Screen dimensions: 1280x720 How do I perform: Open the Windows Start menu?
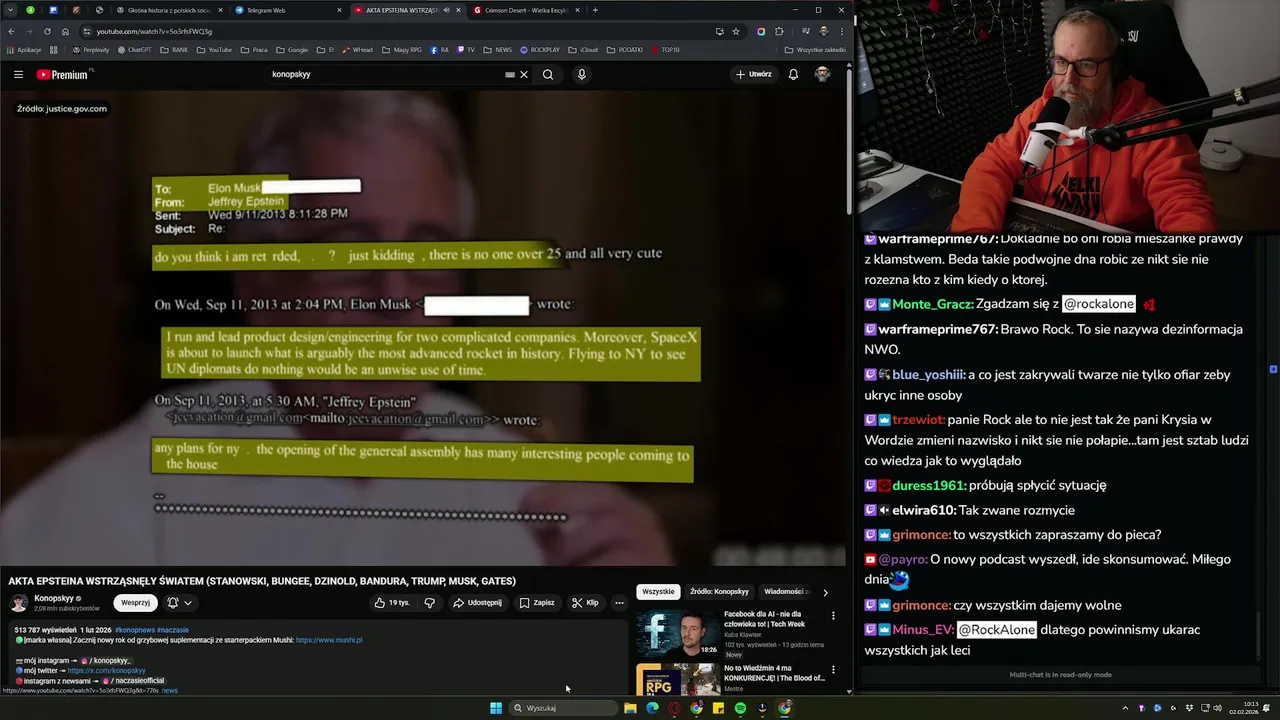point(496,708)
